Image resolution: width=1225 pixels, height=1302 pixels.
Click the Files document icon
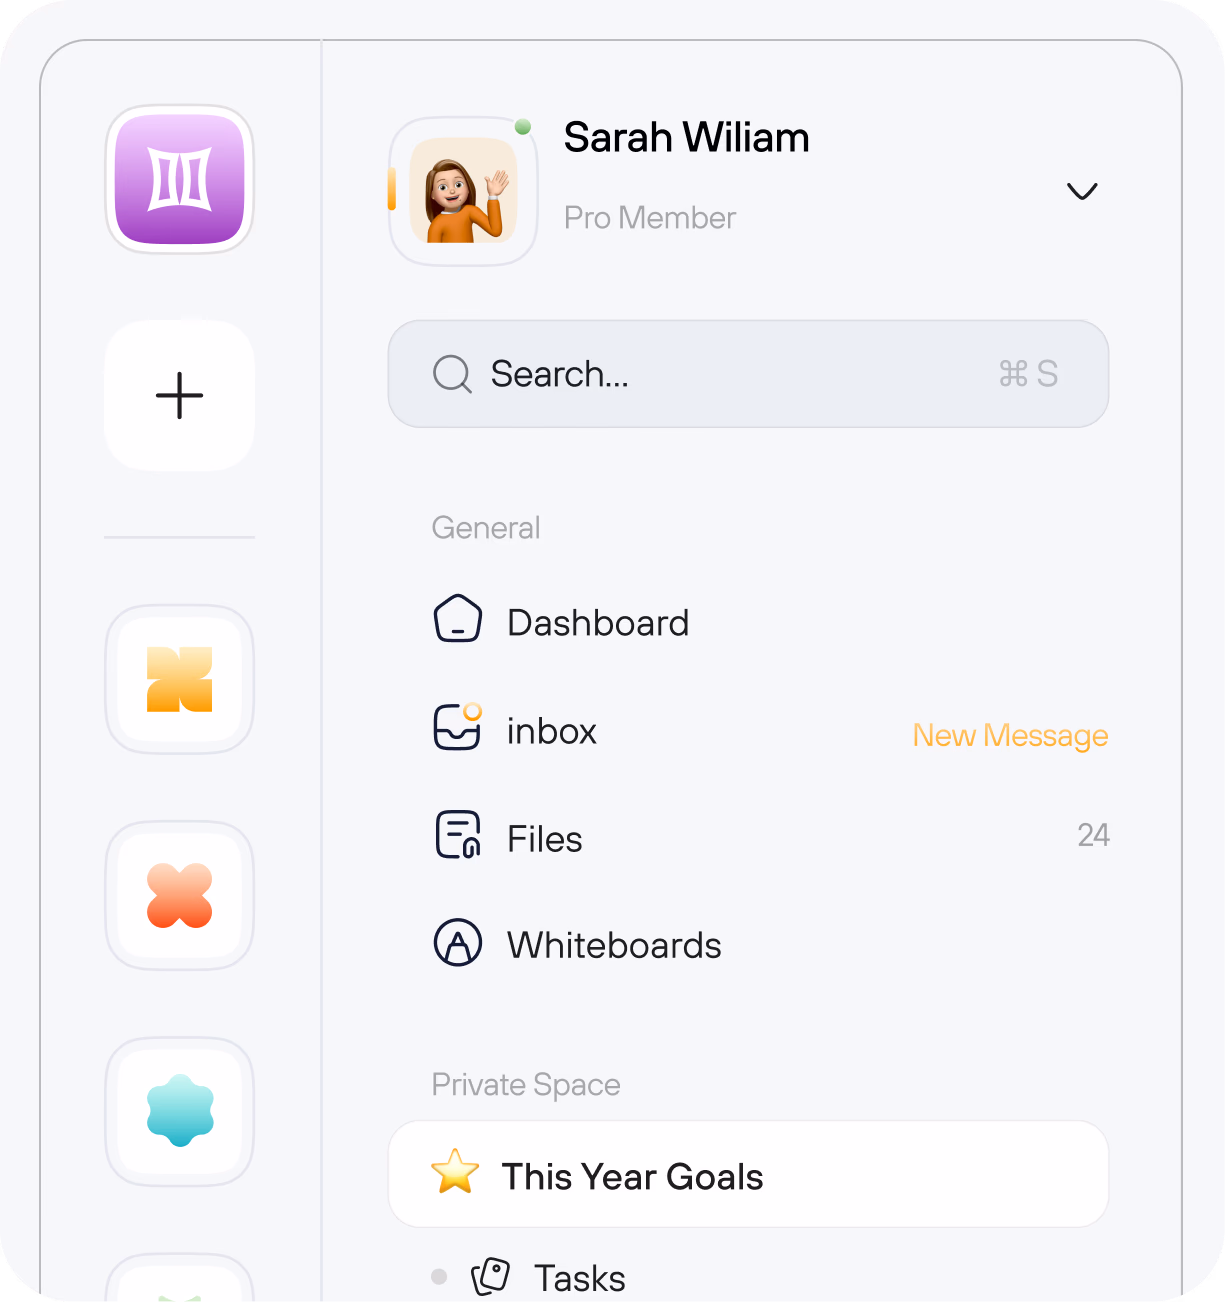click(x=458, y=835)
